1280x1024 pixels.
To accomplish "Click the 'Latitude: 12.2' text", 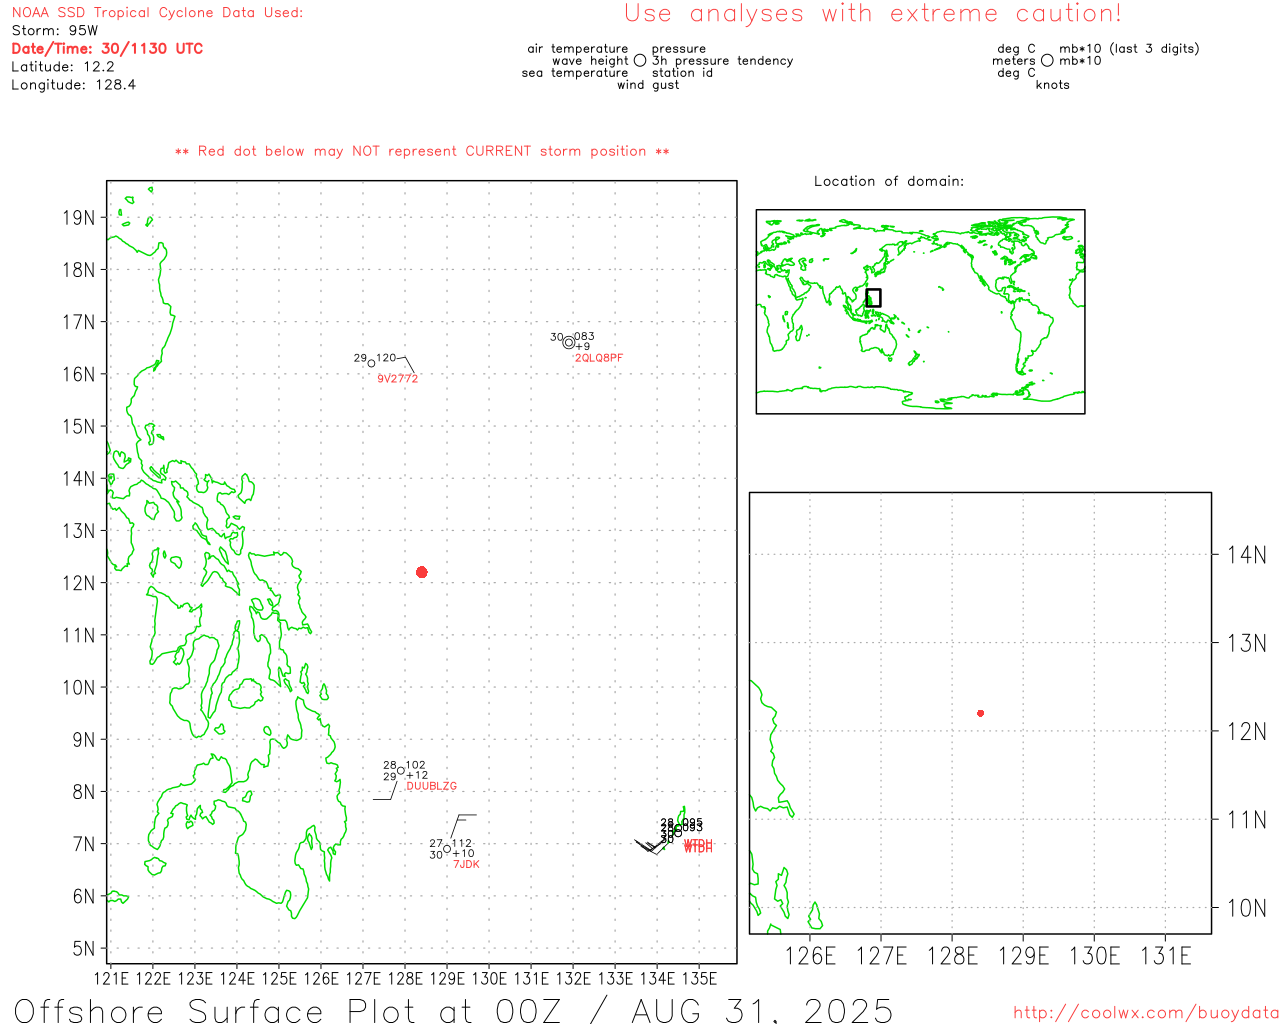I will [x=63, y=67].
